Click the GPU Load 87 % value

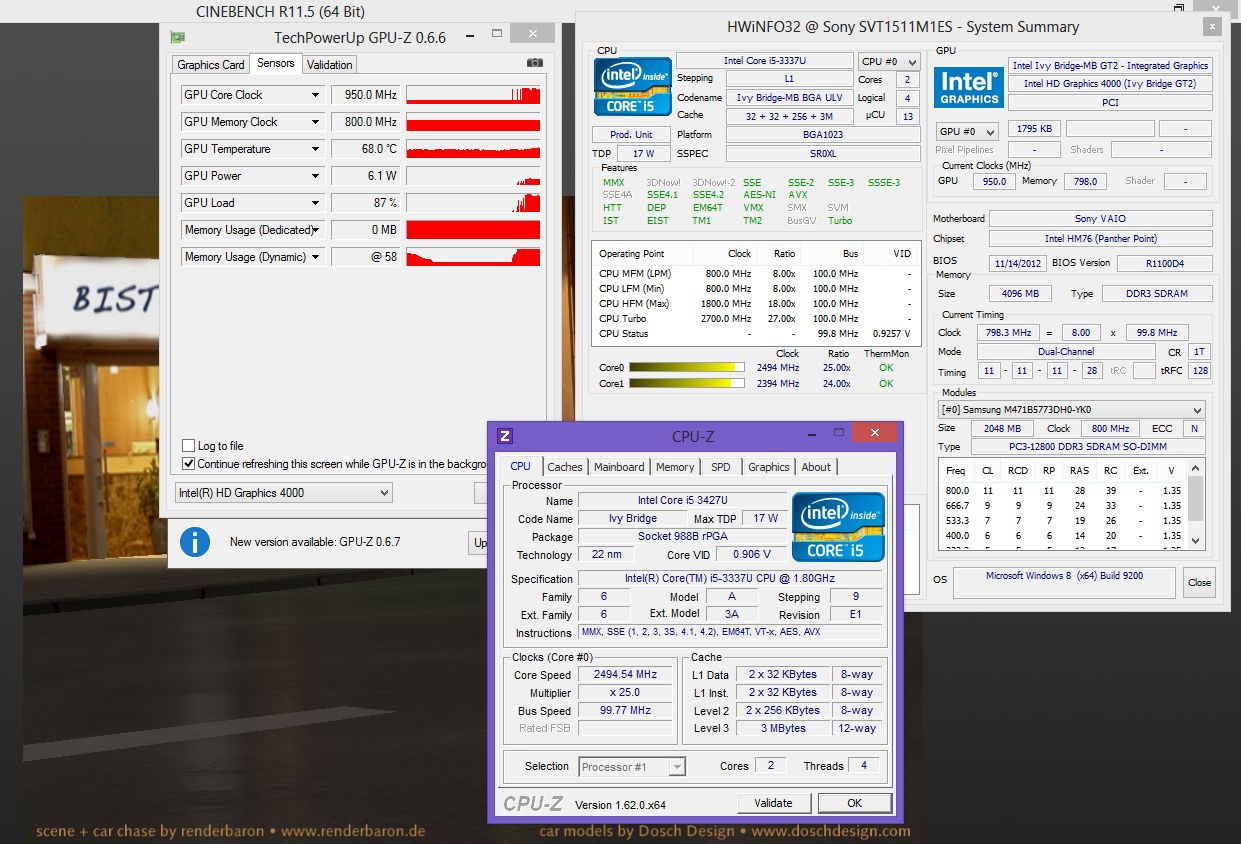(365, 203)
